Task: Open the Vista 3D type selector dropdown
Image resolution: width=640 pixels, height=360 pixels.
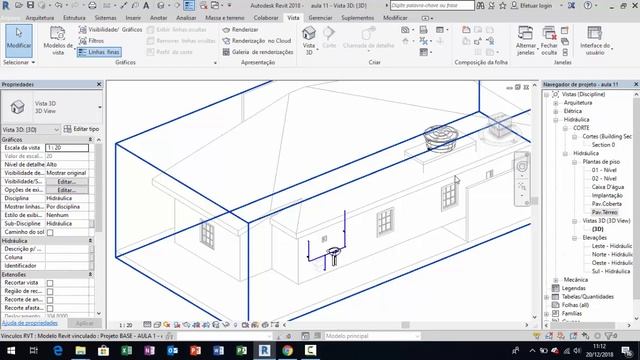Action: (x=100, y=107)
